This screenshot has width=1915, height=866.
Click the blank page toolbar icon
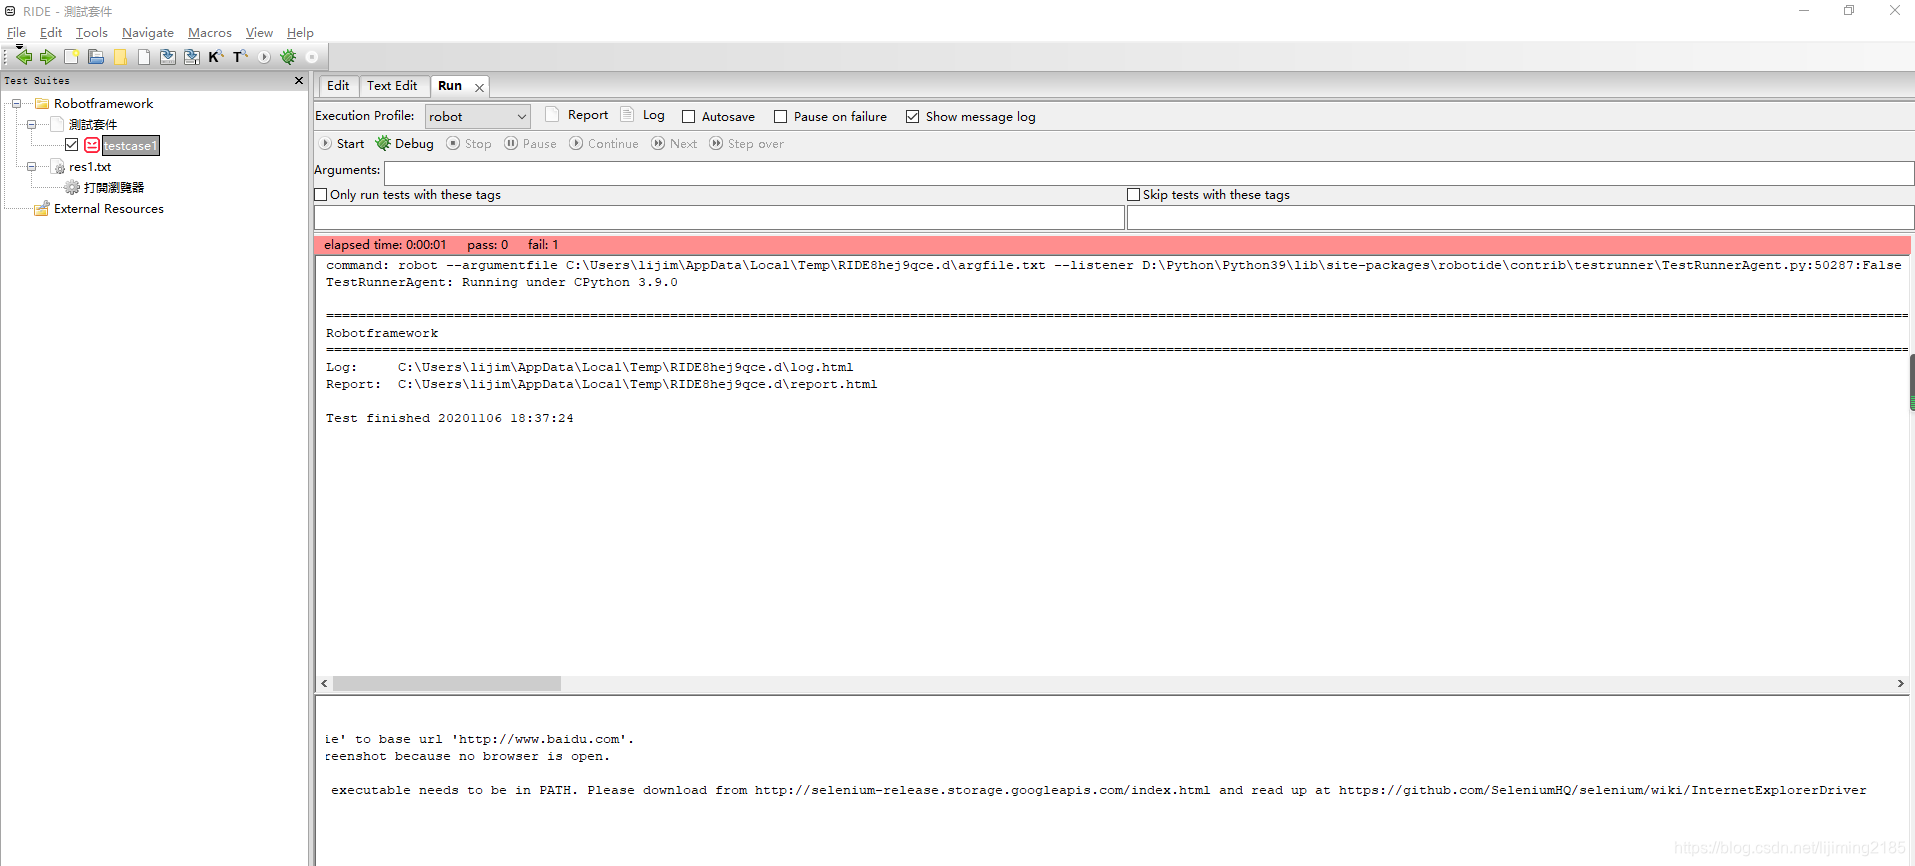click(144, 57)
